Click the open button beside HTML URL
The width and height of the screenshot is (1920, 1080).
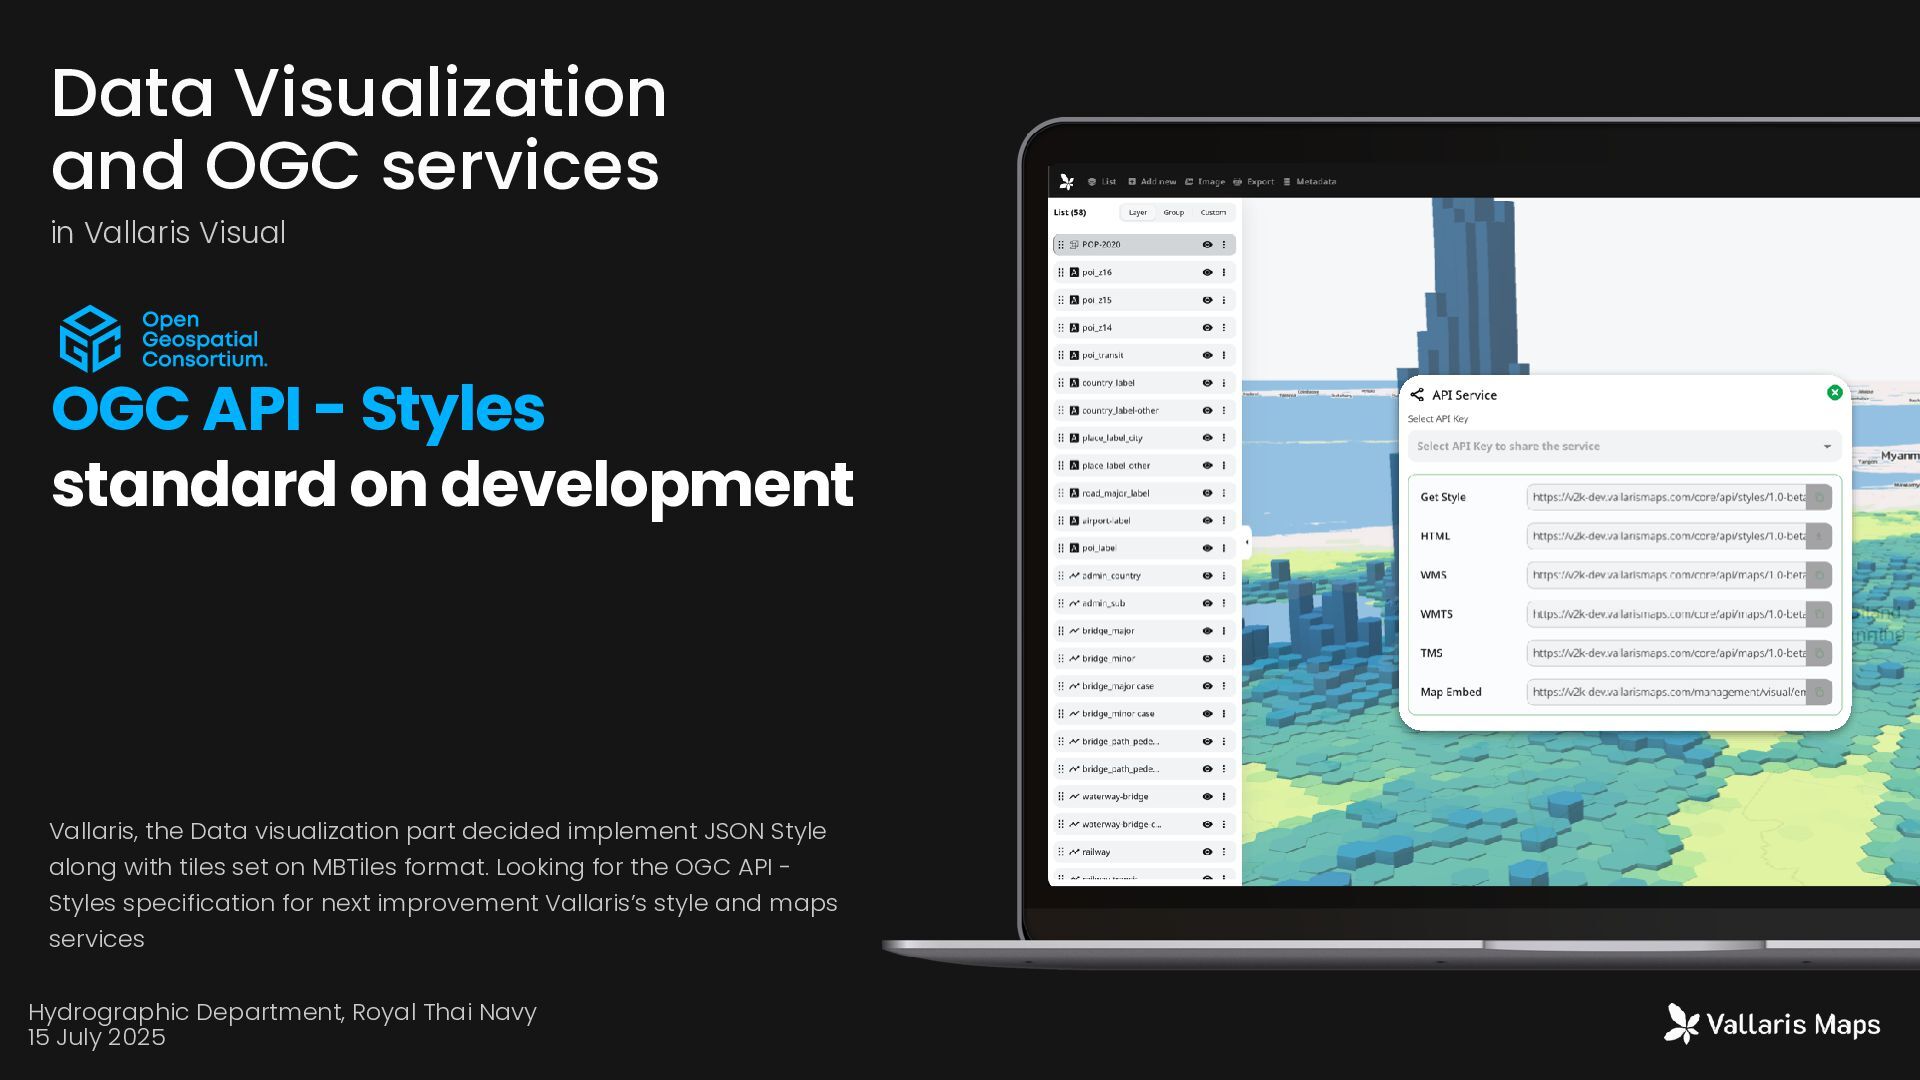click(x=1819, y=536)
